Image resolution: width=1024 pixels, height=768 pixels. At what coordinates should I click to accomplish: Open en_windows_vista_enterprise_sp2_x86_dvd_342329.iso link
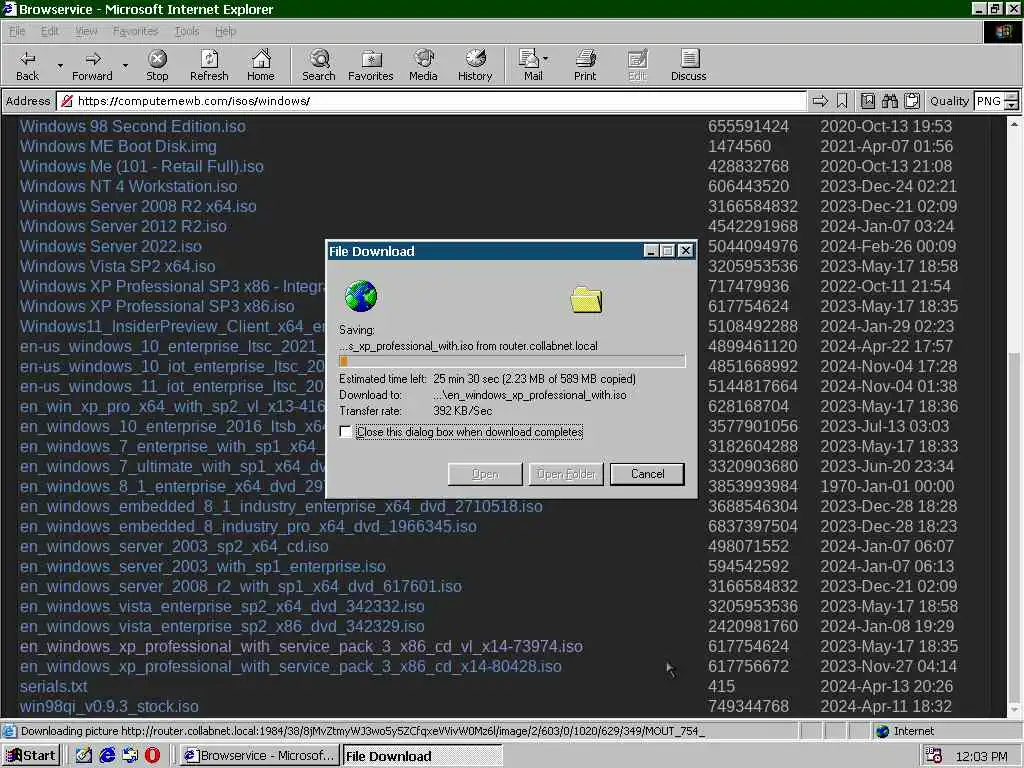coord(222,626)
